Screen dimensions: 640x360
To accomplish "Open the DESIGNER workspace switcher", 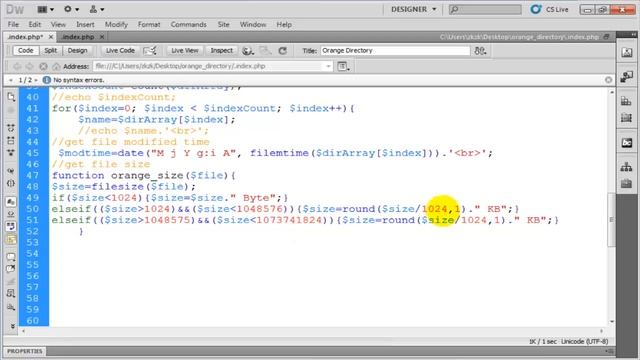I will [413, 9].
